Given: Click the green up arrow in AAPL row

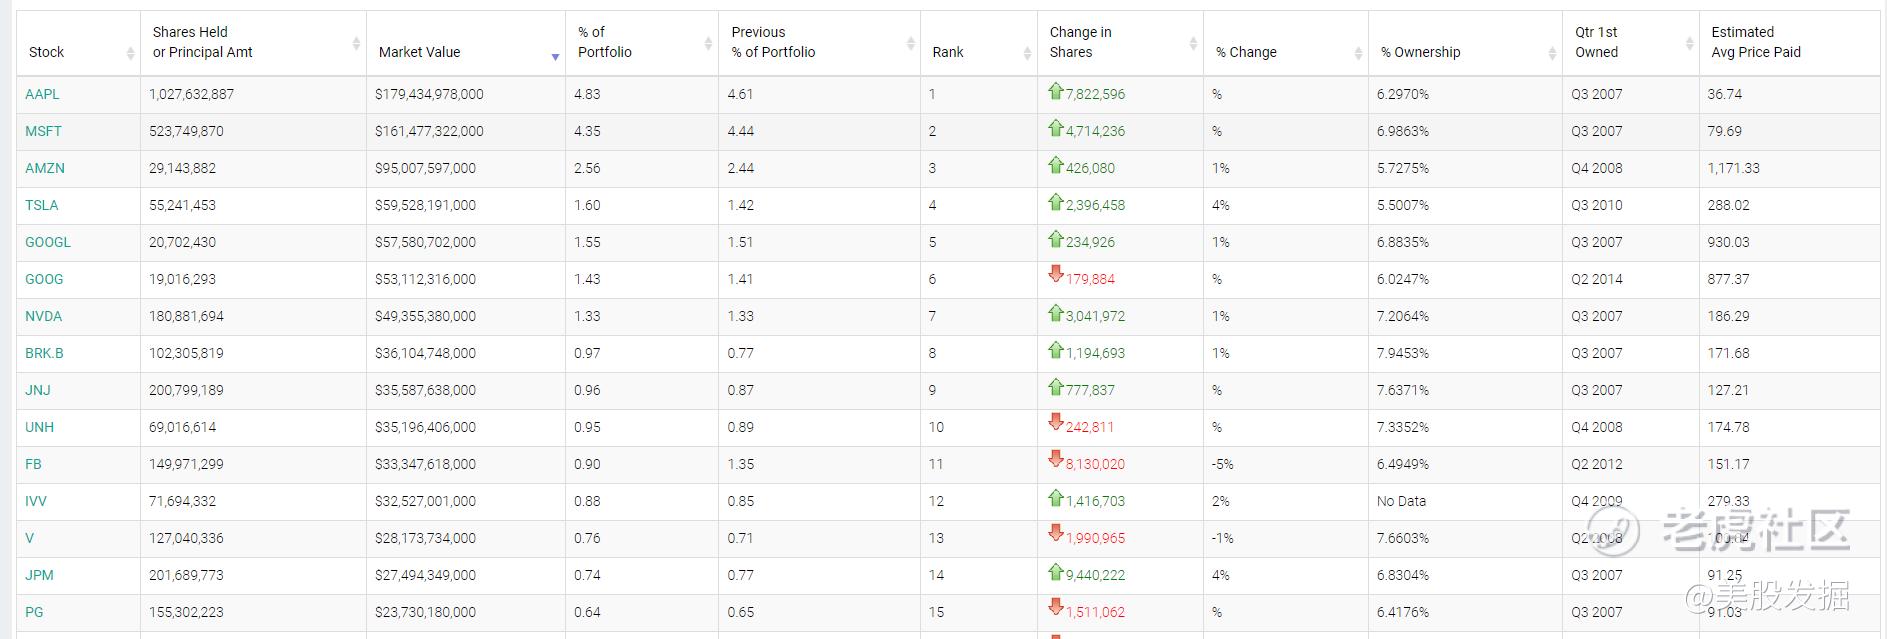Looking at the screenshot, I should coord(1055,91).
